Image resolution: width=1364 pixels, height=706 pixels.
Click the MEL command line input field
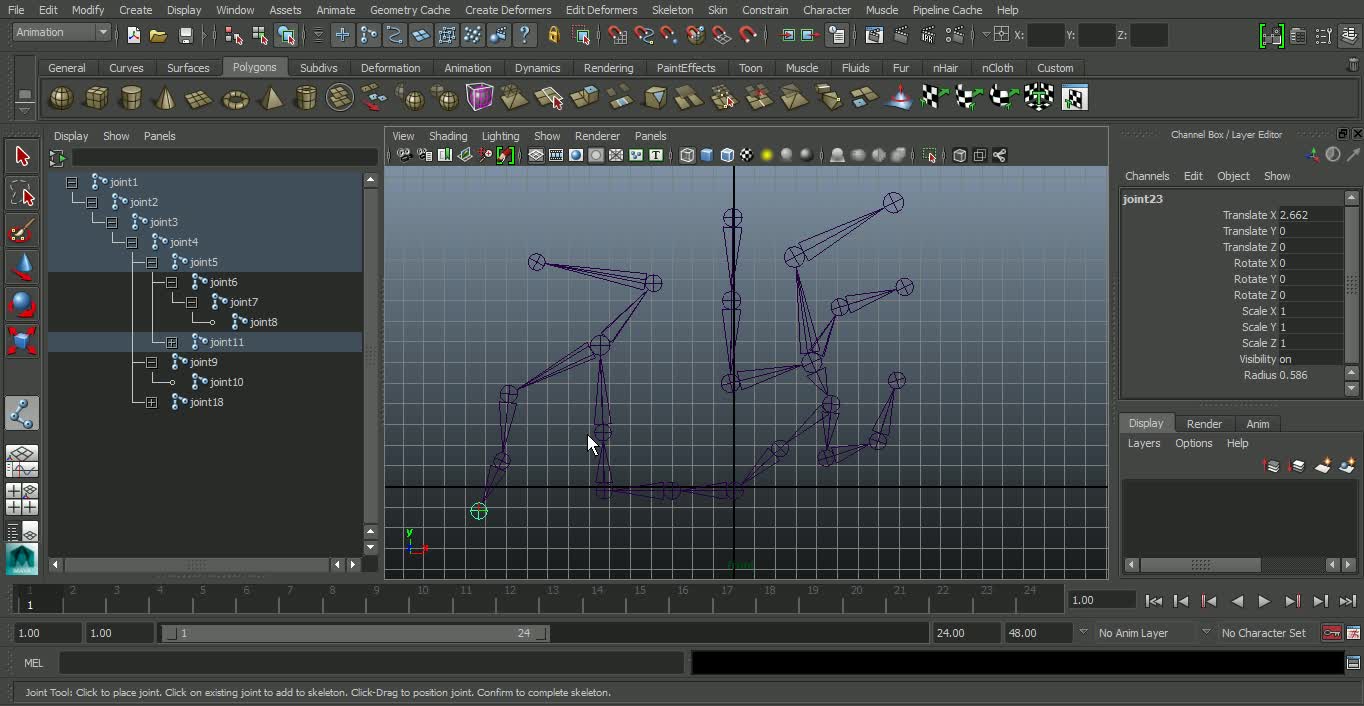[x=370, y=663]
